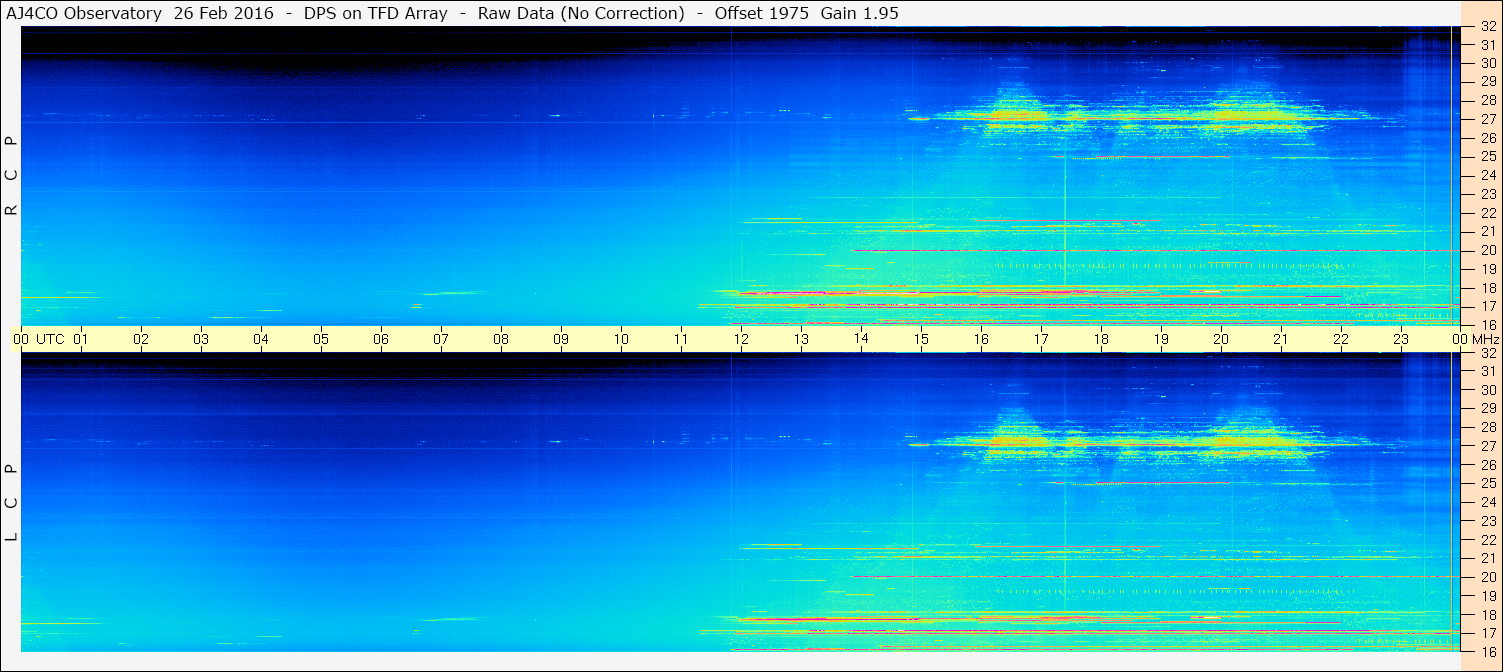The height and width of the screenshot is (672, 1503).
Task: Click the 25 MHz tick label in RCP panel
Action: (x=1488, y=157)
